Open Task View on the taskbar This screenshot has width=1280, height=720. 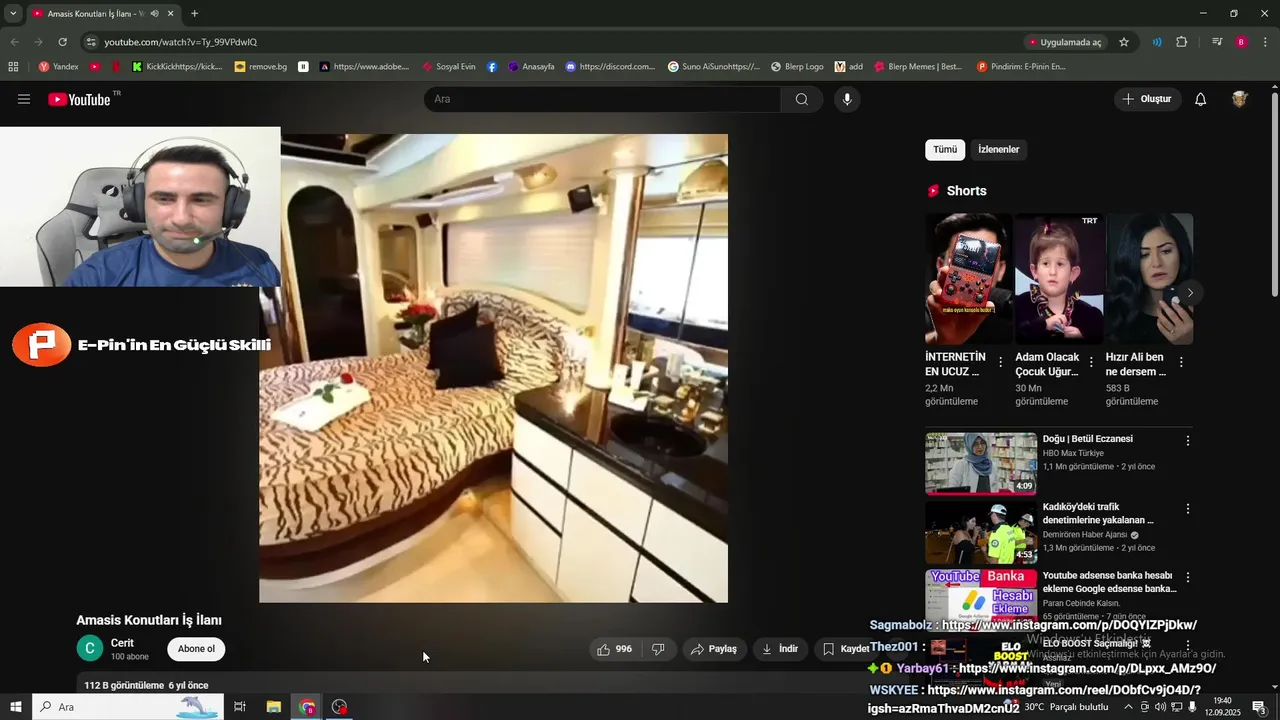[240, 707]
